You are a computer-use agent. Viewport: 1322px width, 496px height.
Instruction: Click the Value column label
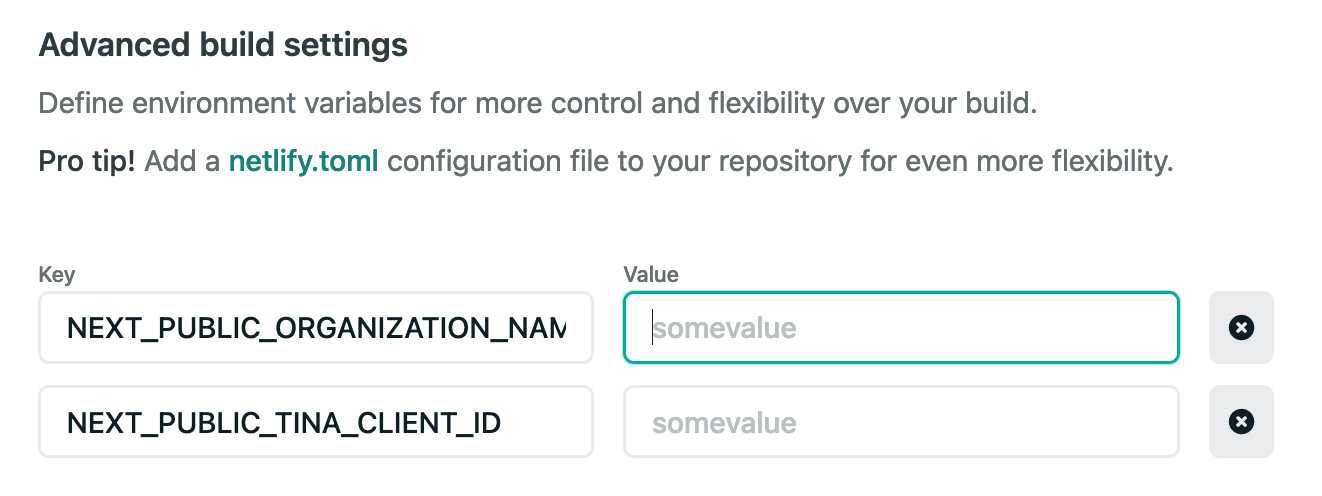[651, 274]
